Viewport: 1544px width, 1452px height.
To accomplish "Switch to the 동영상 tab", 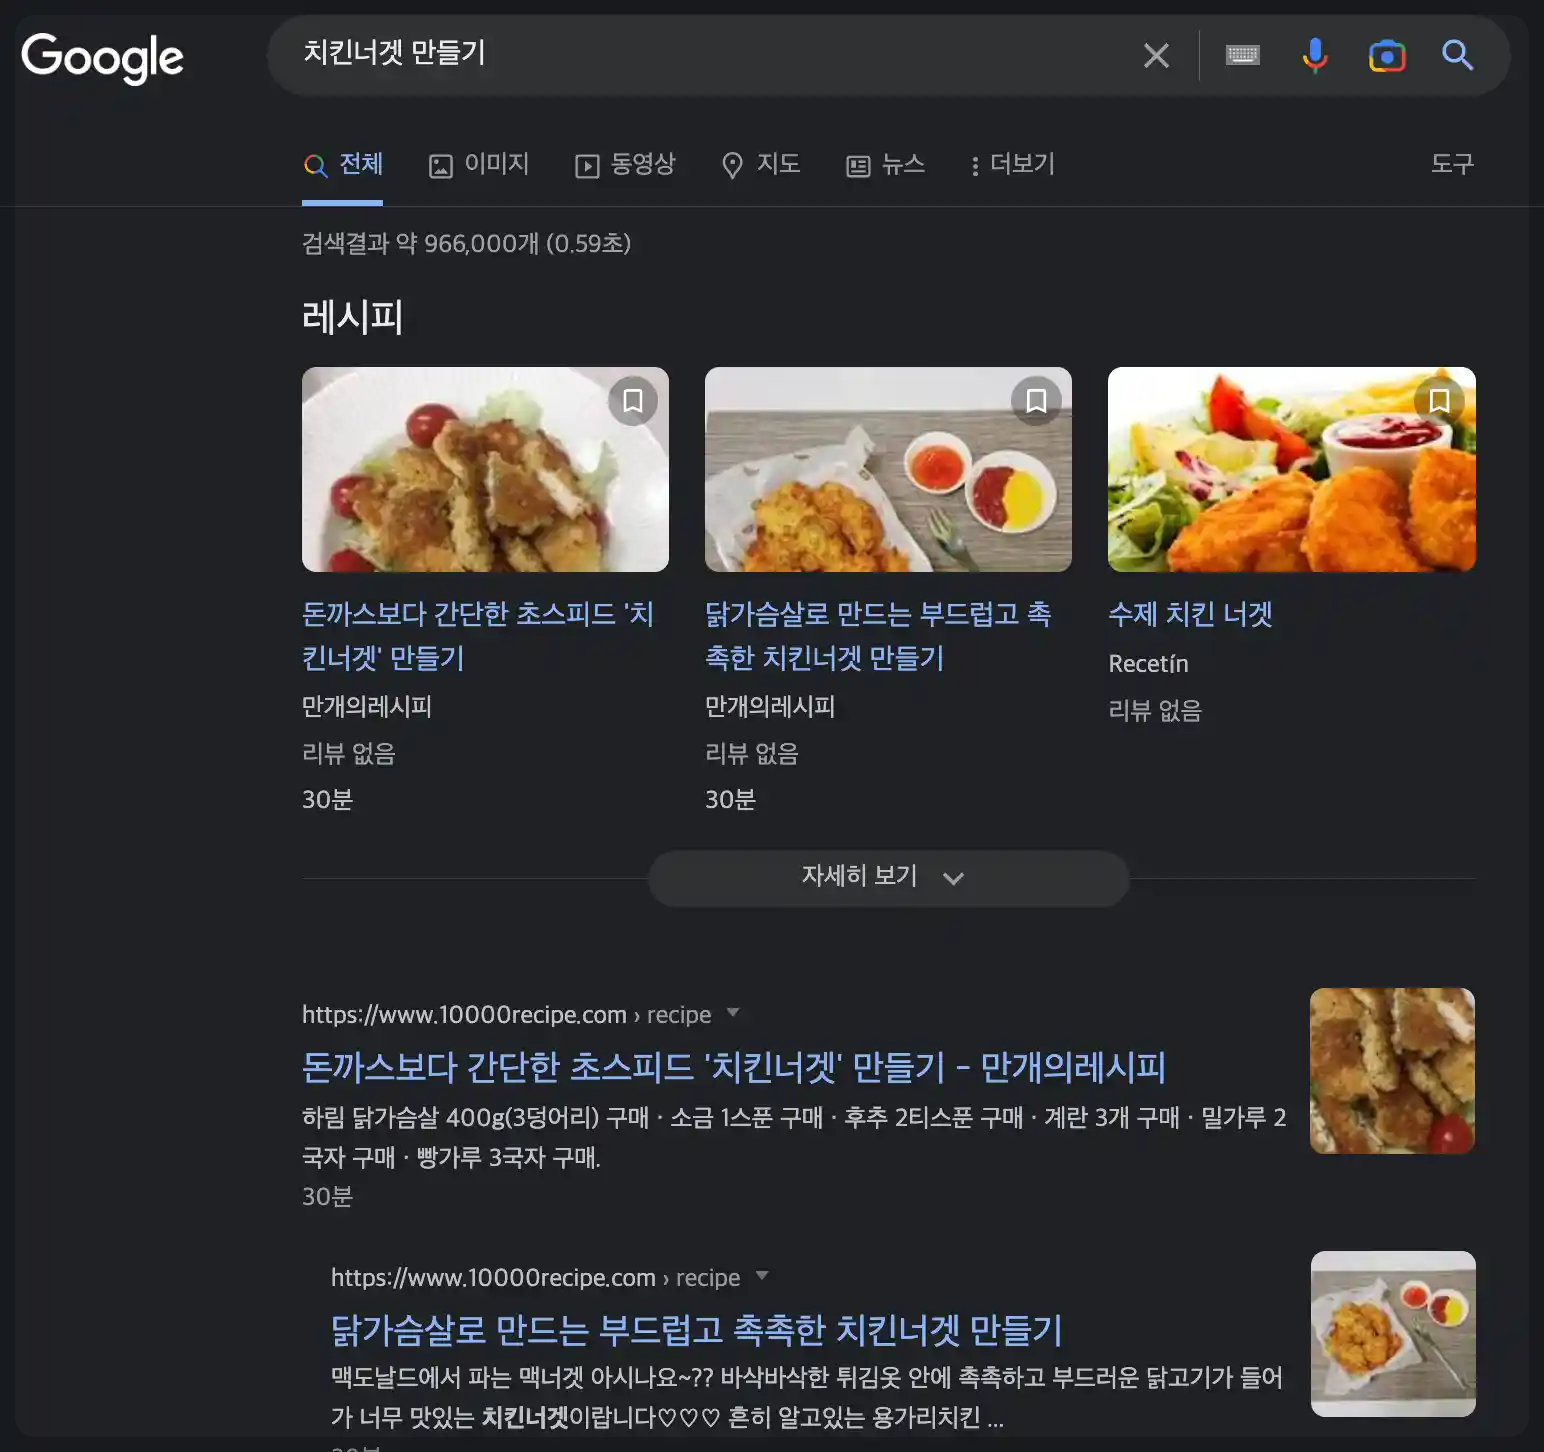I will pyautogui.click(x=625, y=165).
